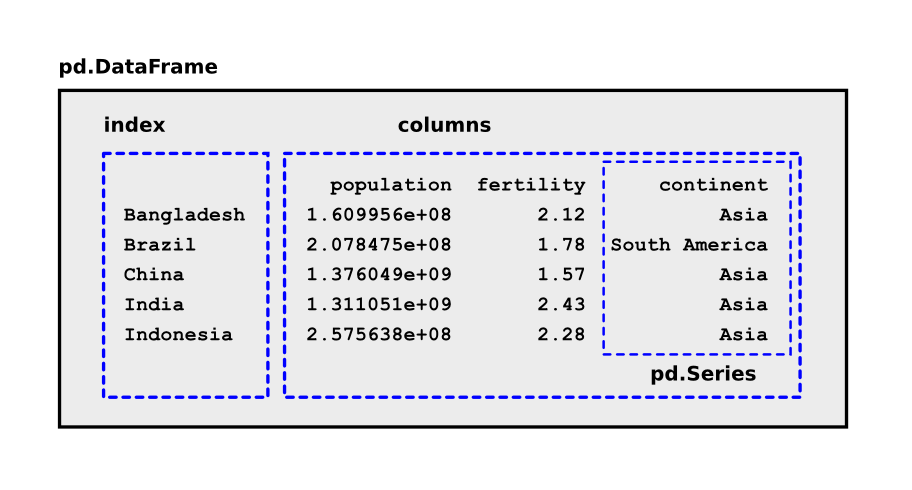This screenshot has height=490, width=912.
Task: Select population value 1.376049e+09
Action: pos(379,275)
